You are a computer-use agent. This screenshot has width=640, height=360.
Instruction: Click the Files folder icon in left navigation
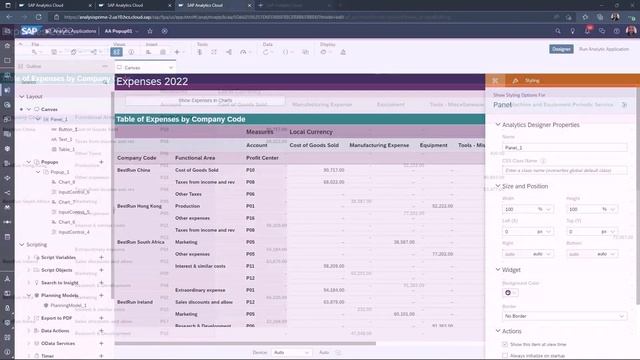pos(7,60)
